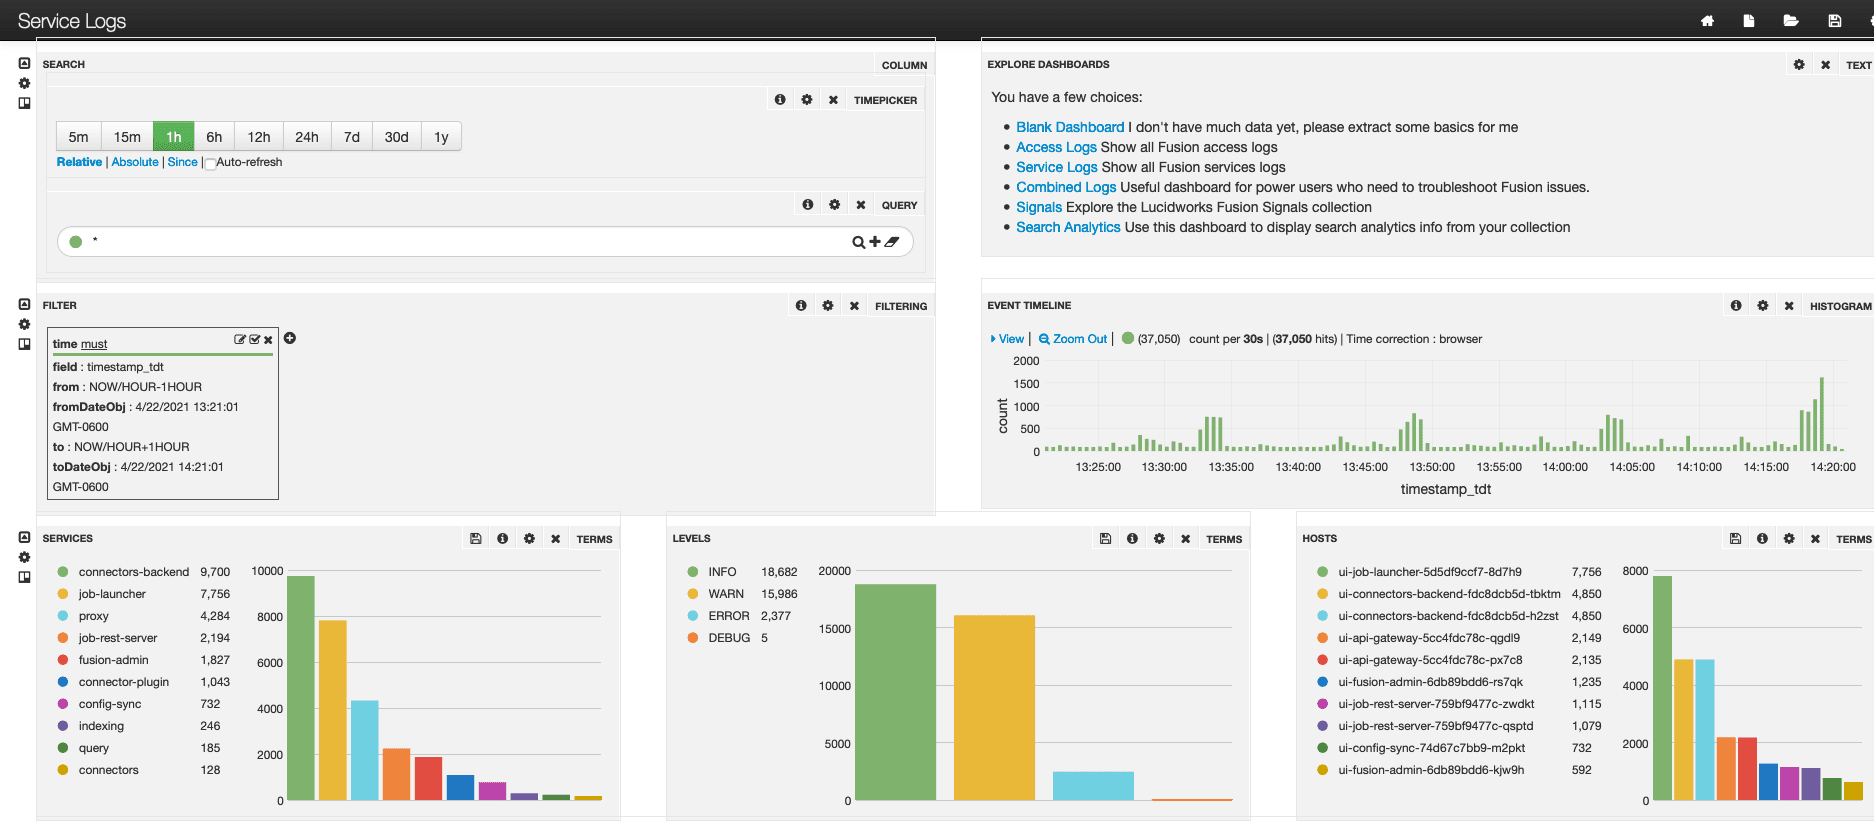Screen dimensions: 1874x821
Task: Remove the Histogram panel
Action: click(x=1789, y=306)
